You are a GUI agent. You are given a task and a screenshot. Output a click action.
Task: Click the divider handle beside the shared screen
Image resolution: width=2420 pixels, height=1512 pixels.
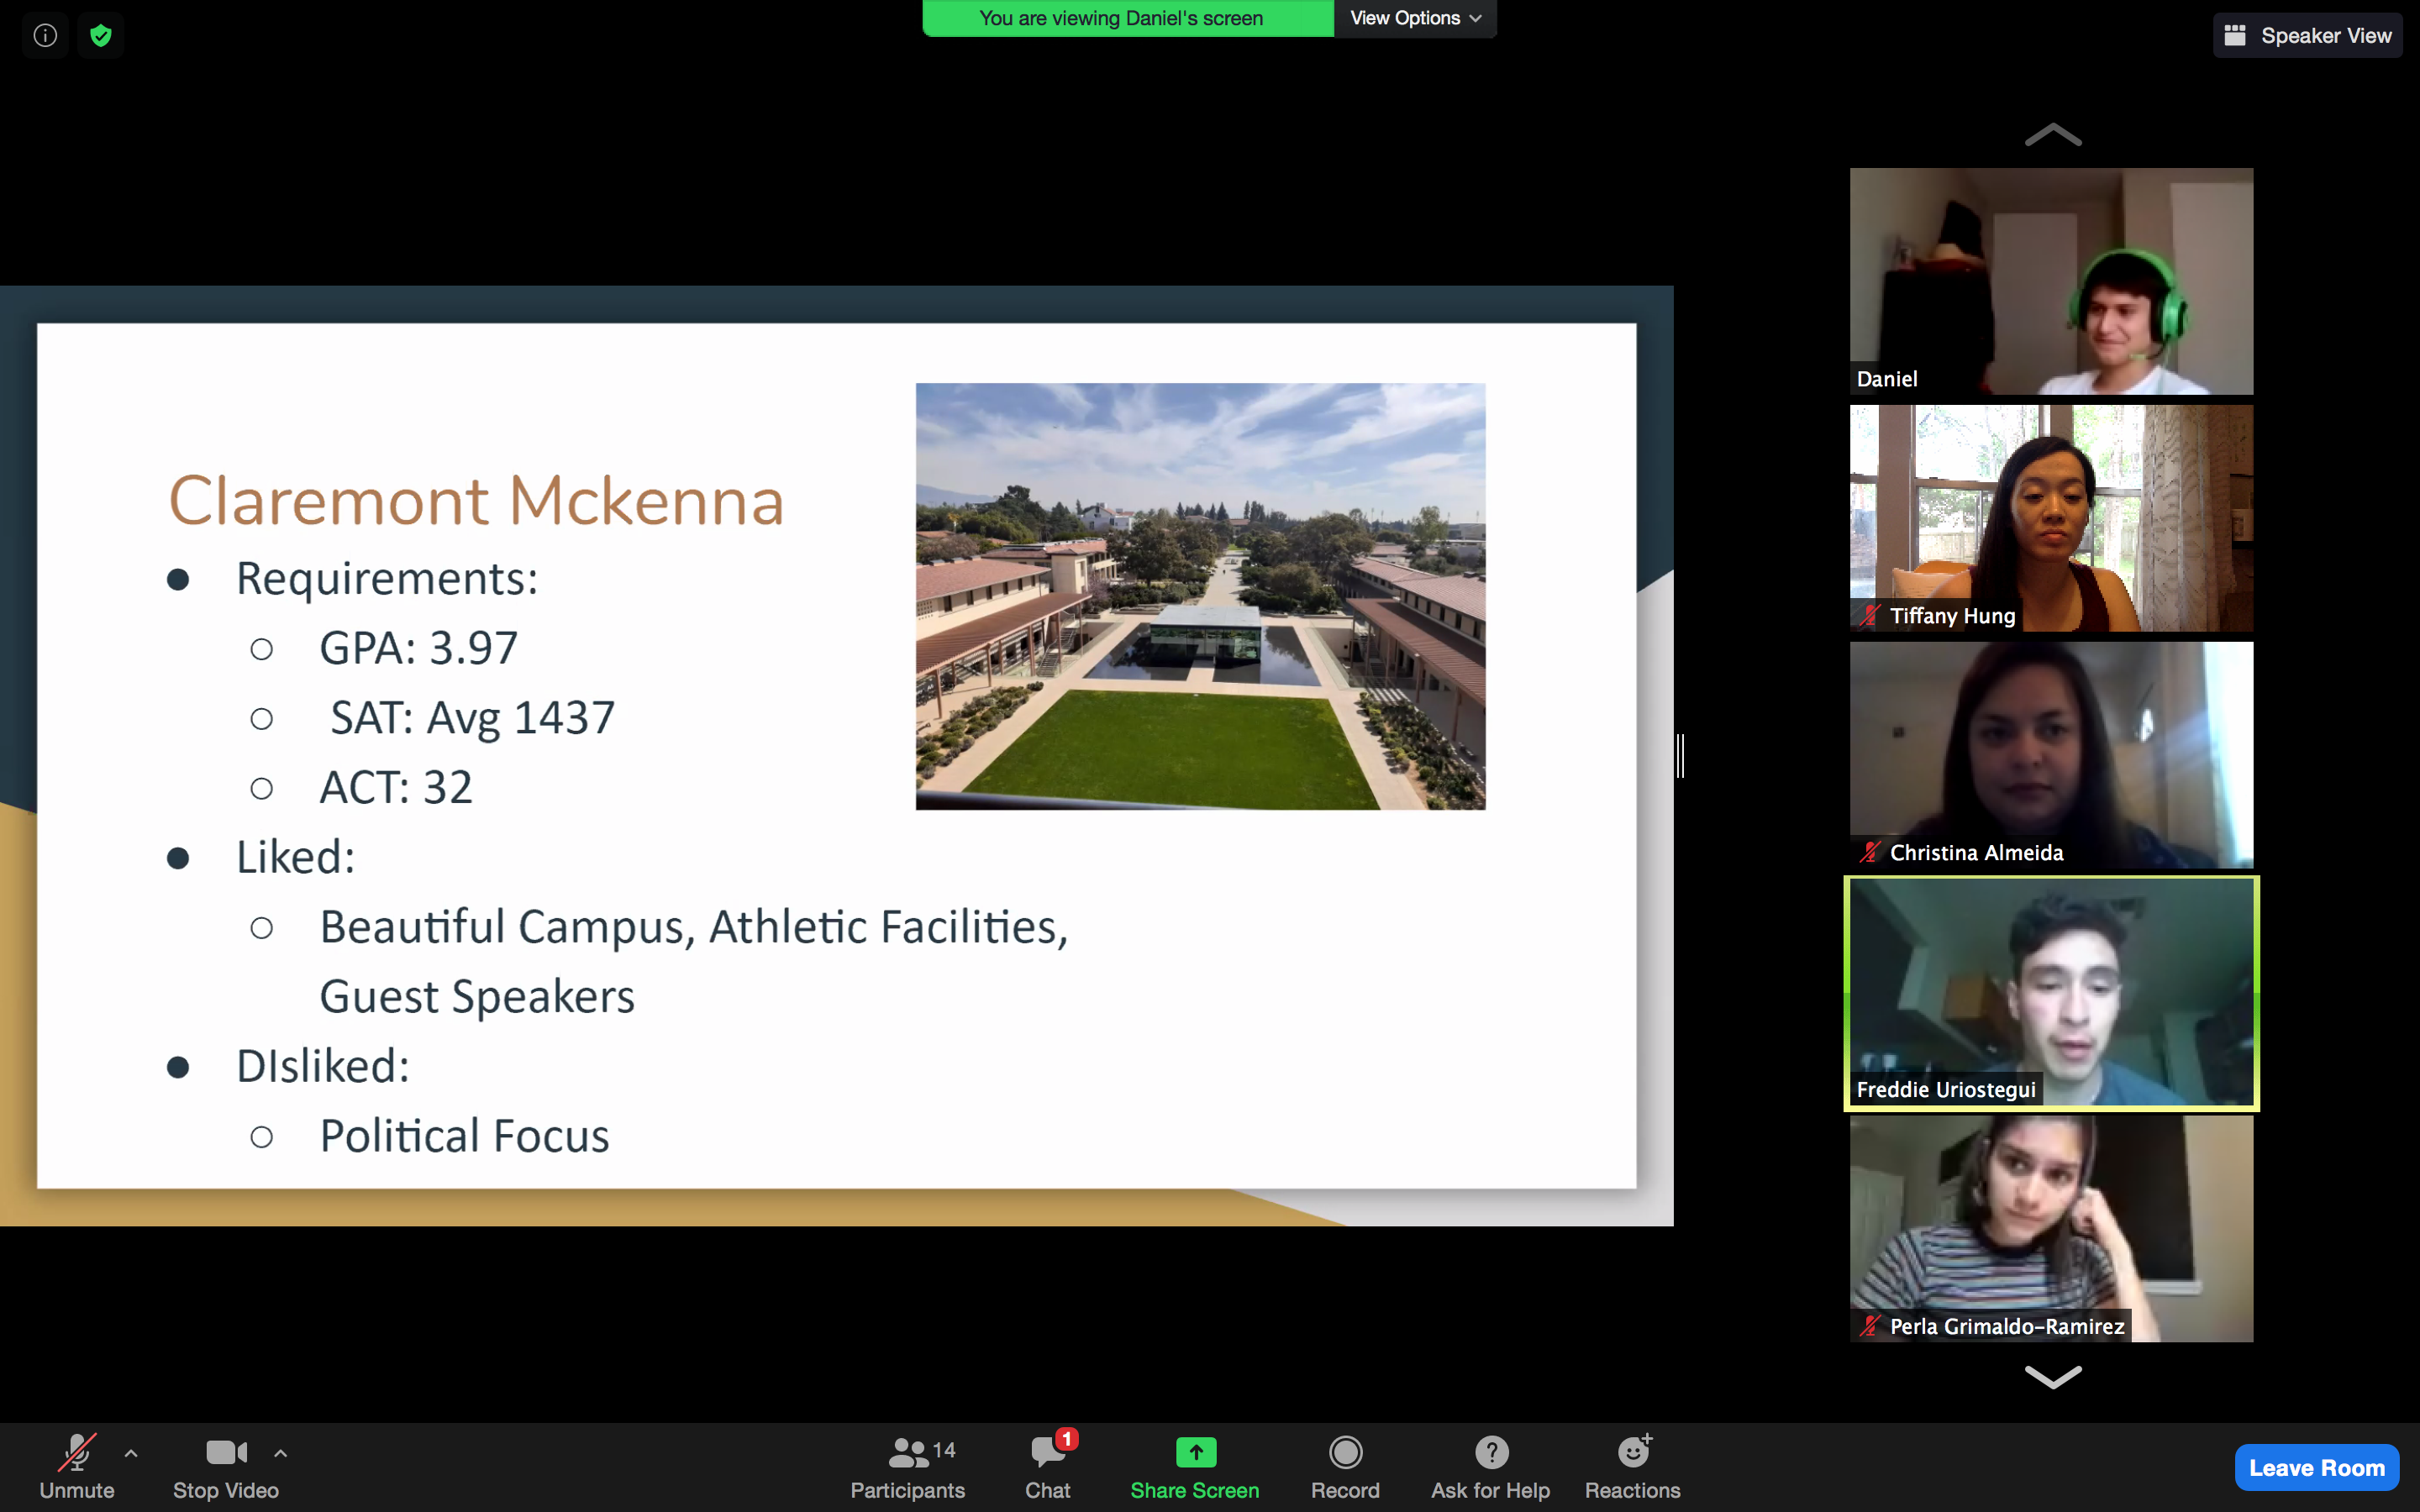(x=1681, y=755)
